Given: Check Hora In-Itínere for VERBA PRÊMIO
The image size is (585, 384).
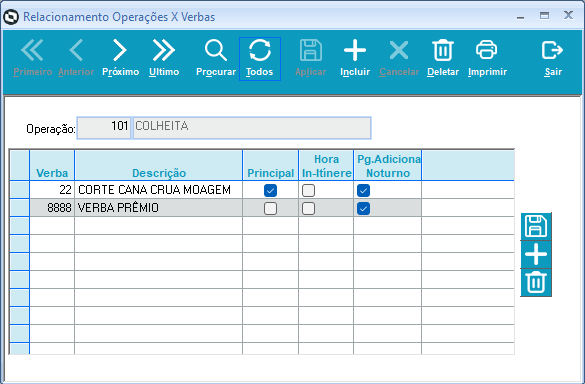Looking at the screenshot, I should coord(308,208).
